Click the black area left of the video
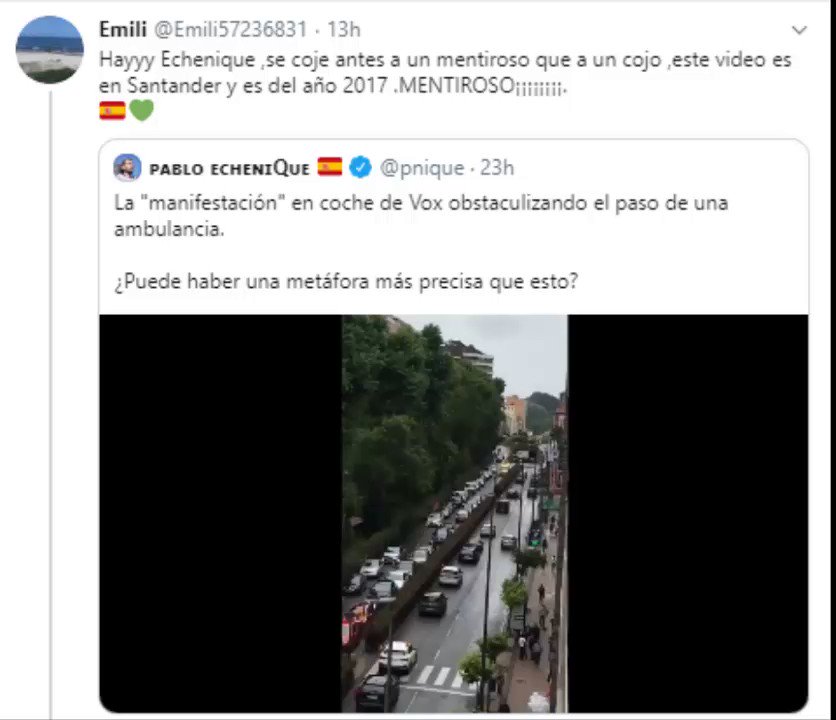836x720 pixels. (221, 513)
